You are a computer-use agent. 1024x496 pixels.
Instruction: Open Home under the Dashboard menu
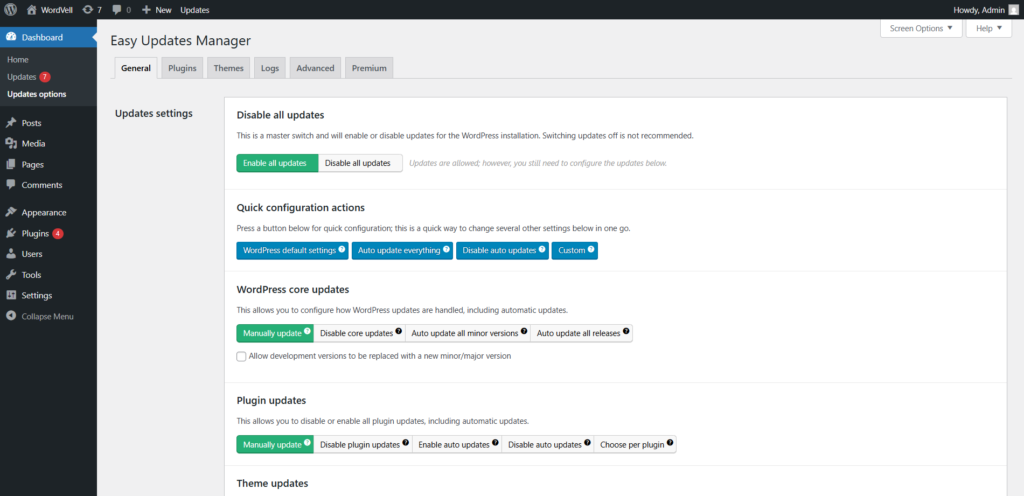(x=18, y=59)
